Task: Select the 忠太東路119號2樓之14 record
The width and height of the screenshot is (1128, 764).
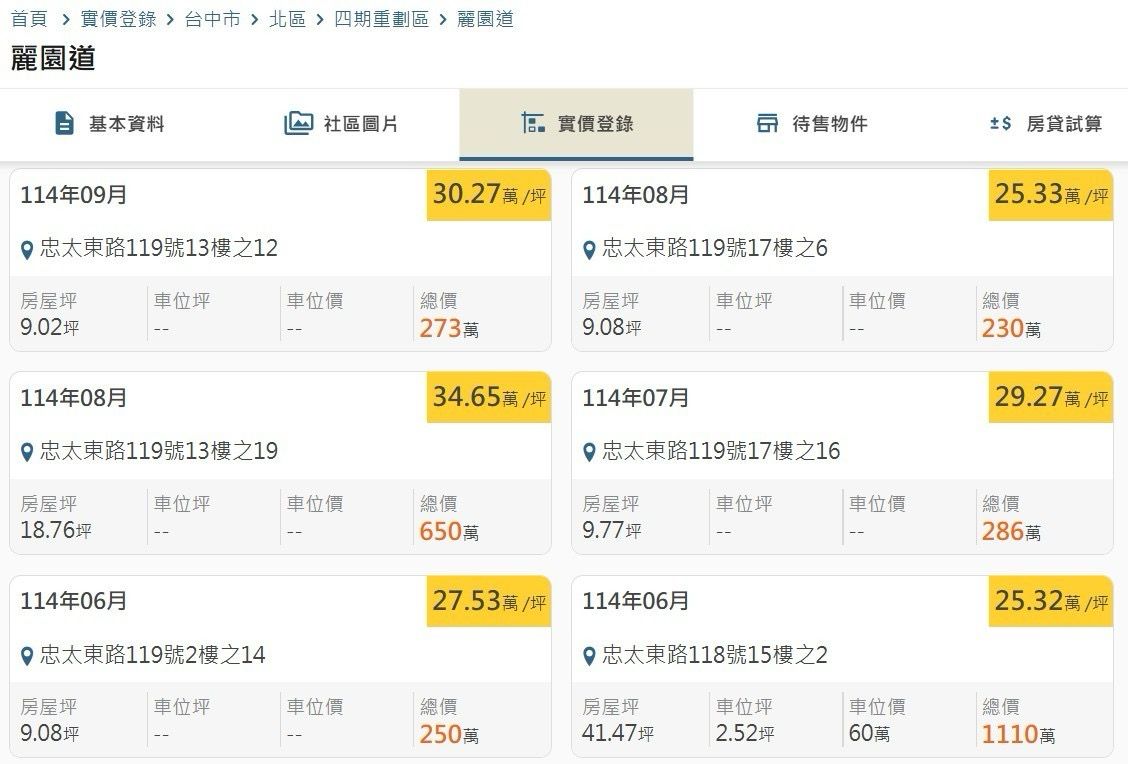Action: pyautogui.click(x=152, y=655)
